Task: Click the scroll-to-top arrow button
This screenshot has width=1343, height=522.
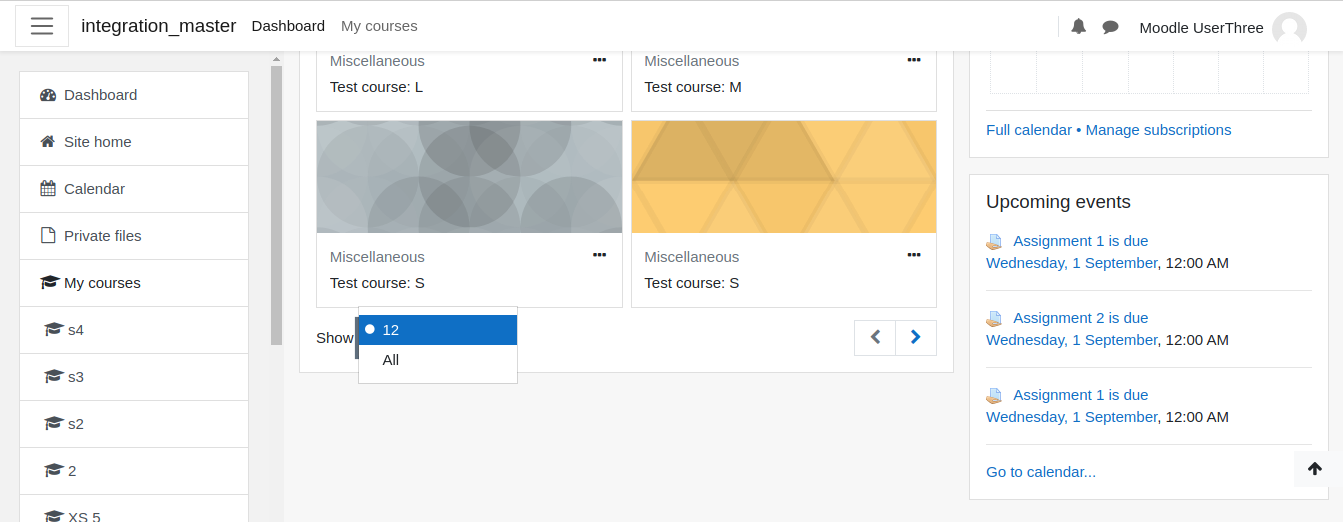Action: tap(1315, 469)
